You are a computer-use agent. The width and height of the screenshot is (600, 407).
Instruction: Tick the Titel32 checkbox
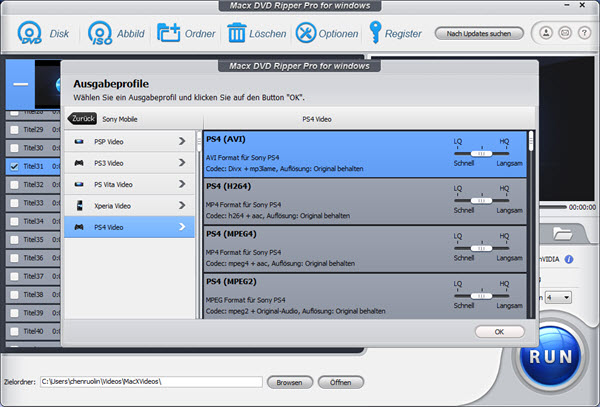click(14, 185)
